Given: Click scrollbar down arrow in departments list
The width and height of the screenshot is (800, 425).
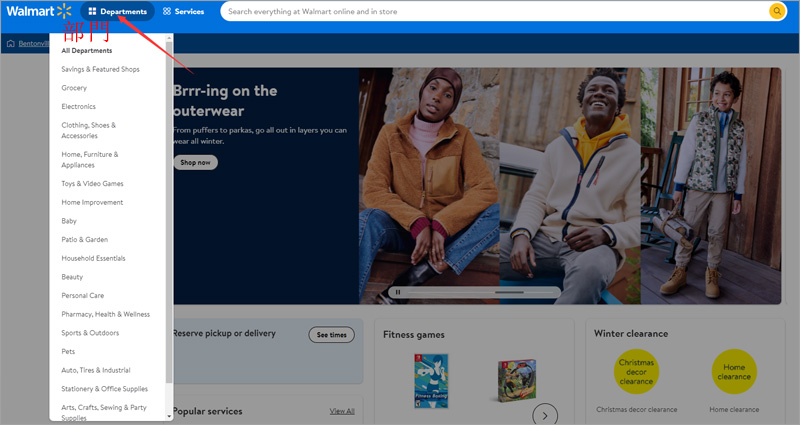Looking at the screenshot, I should tap(169, 416).
